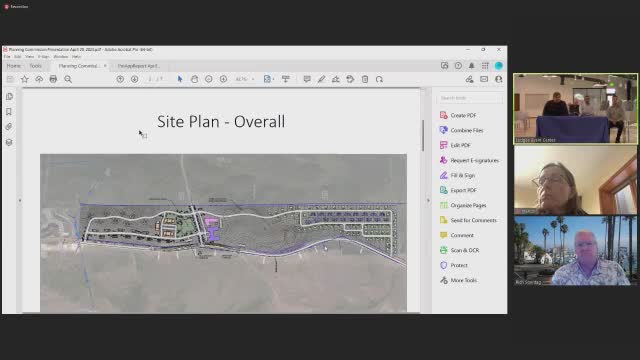Click the zoom out minus icon

click(x=209, y=79)
